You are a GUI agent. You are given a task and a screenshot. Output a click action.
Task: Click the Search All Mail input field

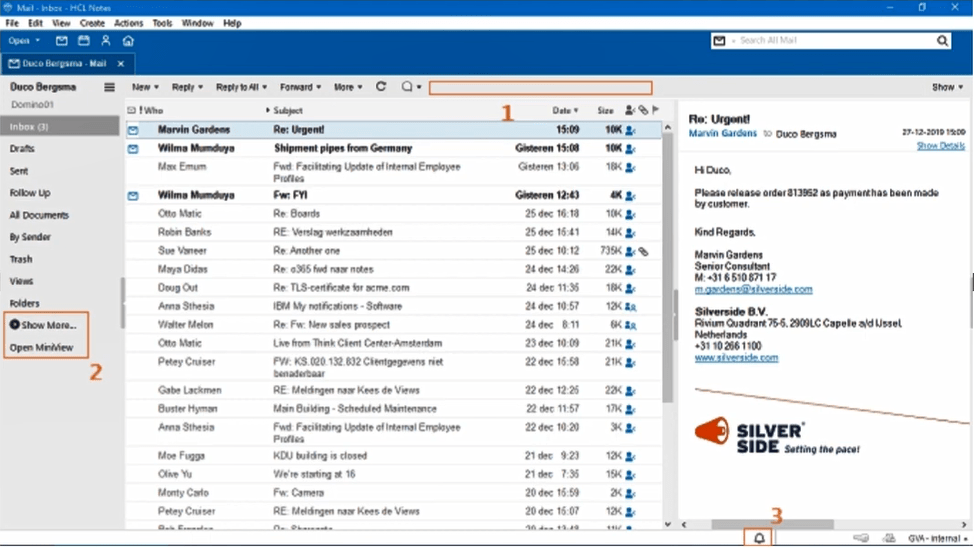835,41
